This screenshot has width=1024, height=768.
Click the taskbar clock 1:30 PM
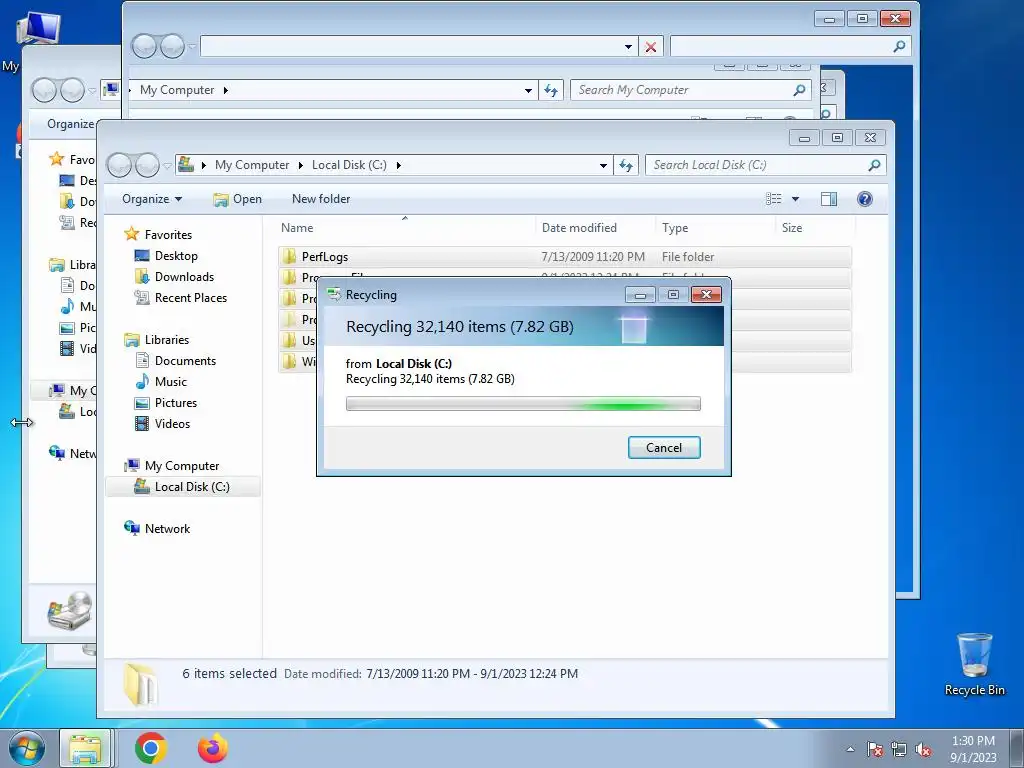[x=973, y=749]
